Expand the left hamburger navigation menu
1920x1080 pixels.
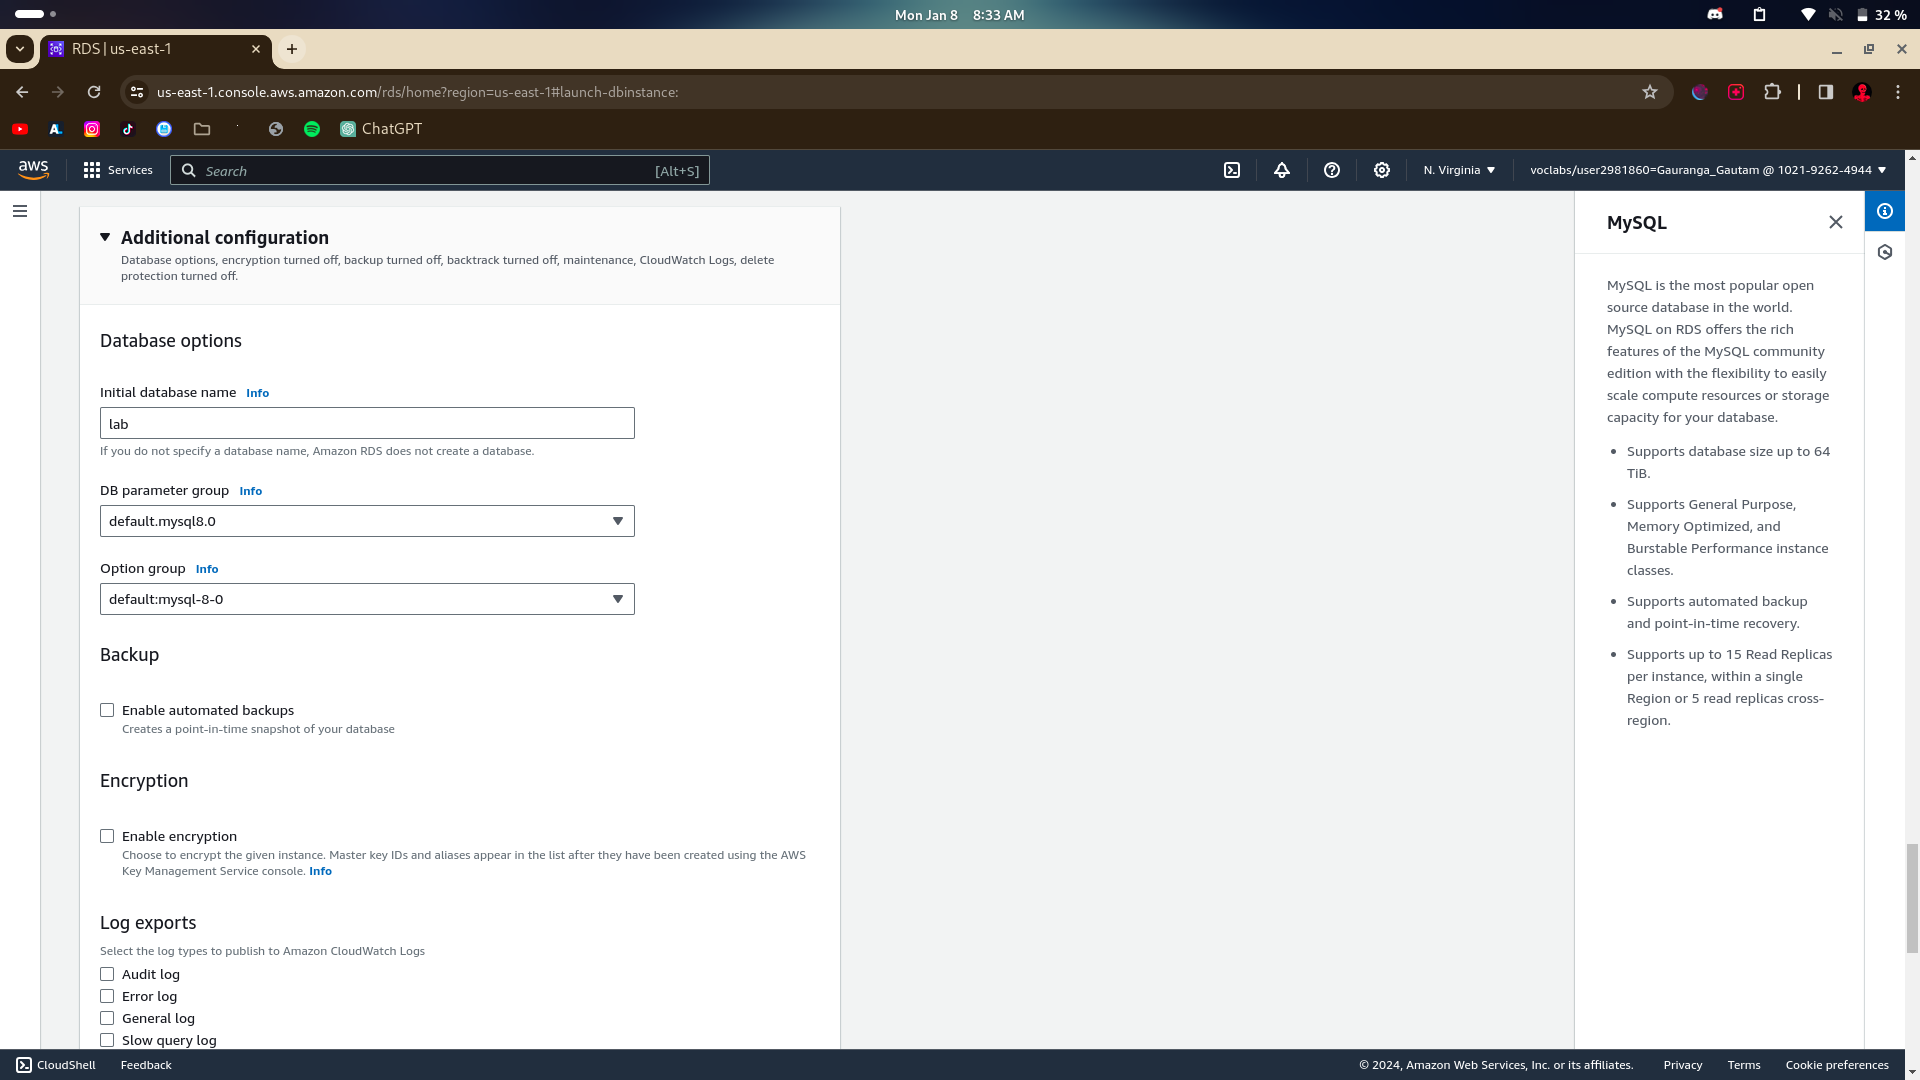click(x=20, y=211)
